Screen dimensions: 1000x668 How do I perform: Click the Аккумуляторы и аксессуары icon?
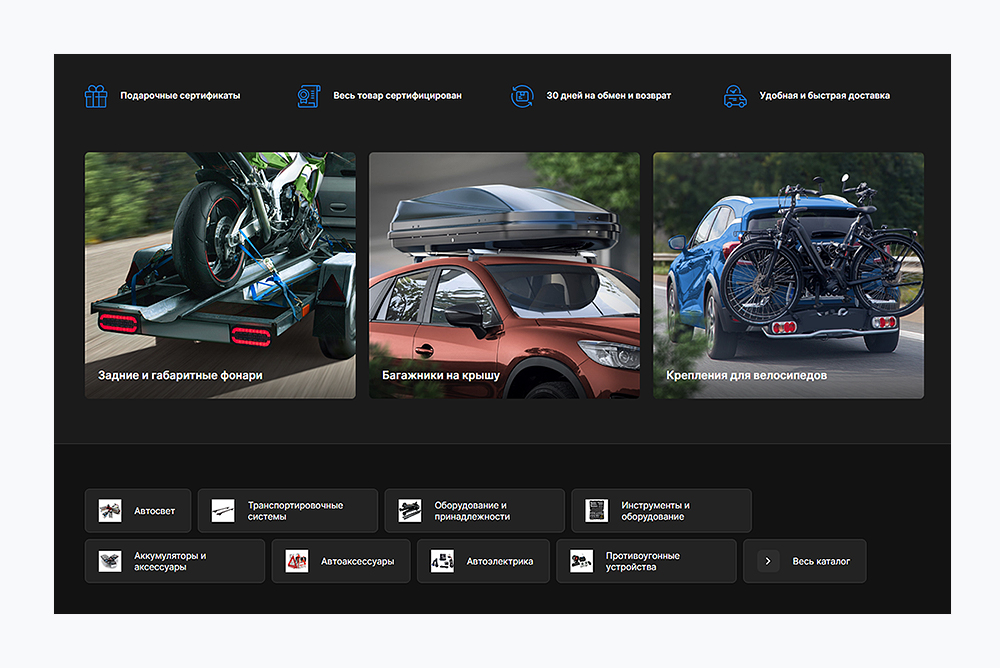point(110,561)
